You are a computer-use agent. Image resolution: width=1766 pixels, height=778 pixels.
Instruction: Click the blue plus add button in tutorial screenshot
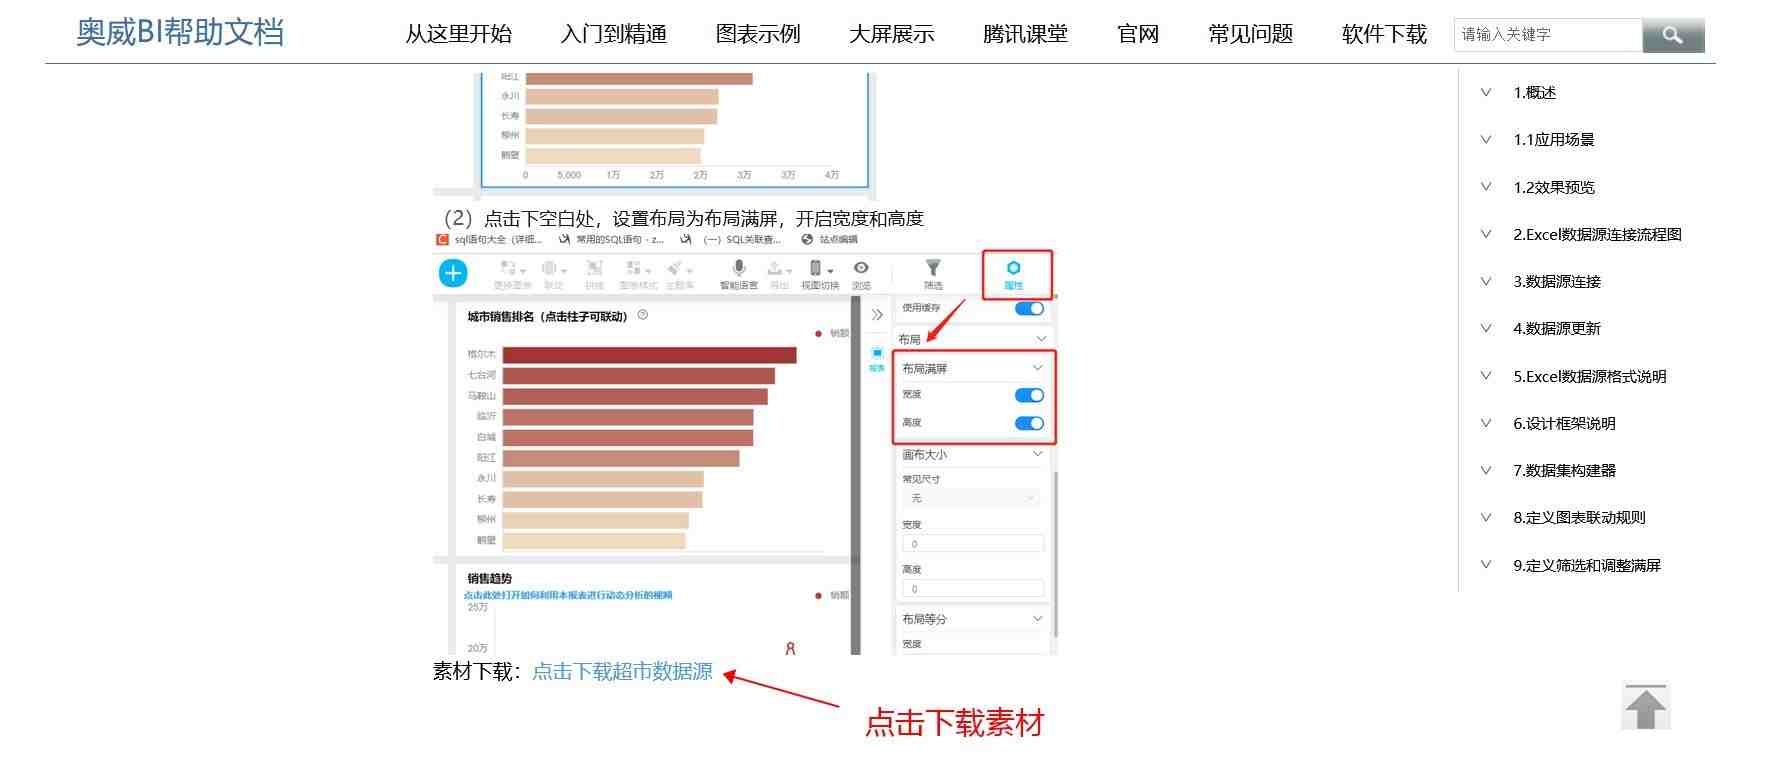[x=453, y=273]
